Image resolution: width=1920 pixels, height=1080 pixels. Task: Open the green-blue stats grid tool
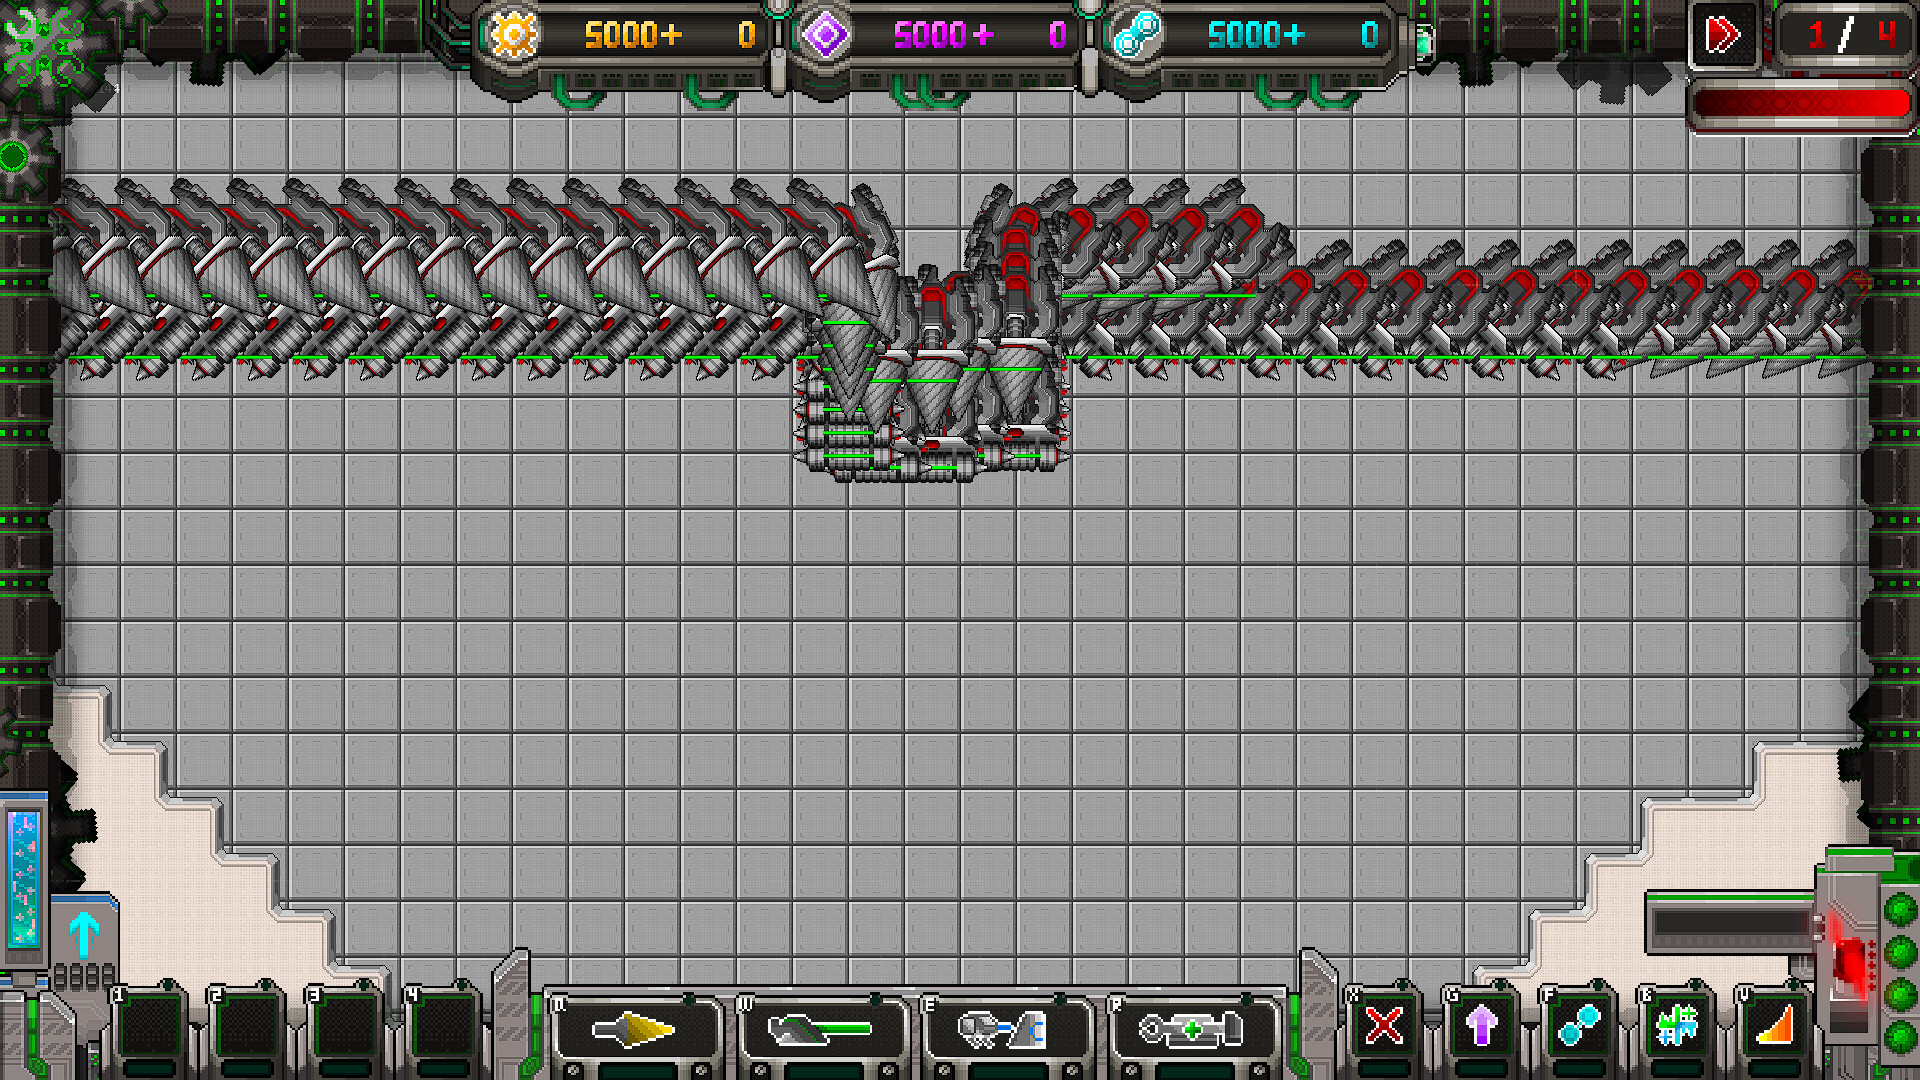pyautogui.click(x=1677, y=1026)
